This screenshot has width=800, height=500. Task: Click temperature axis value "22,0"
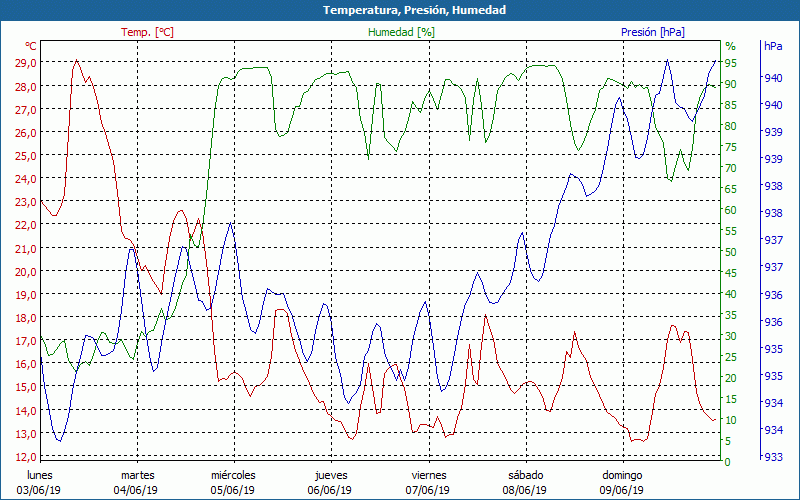[x=25, y=225]
